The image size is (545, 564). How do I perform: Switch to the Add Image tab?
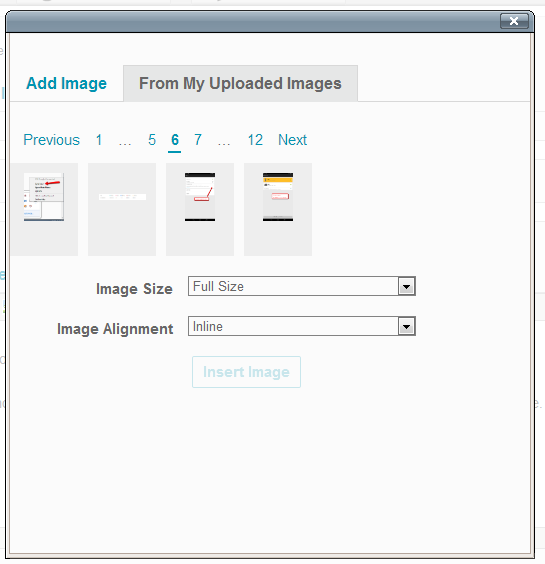67,83
